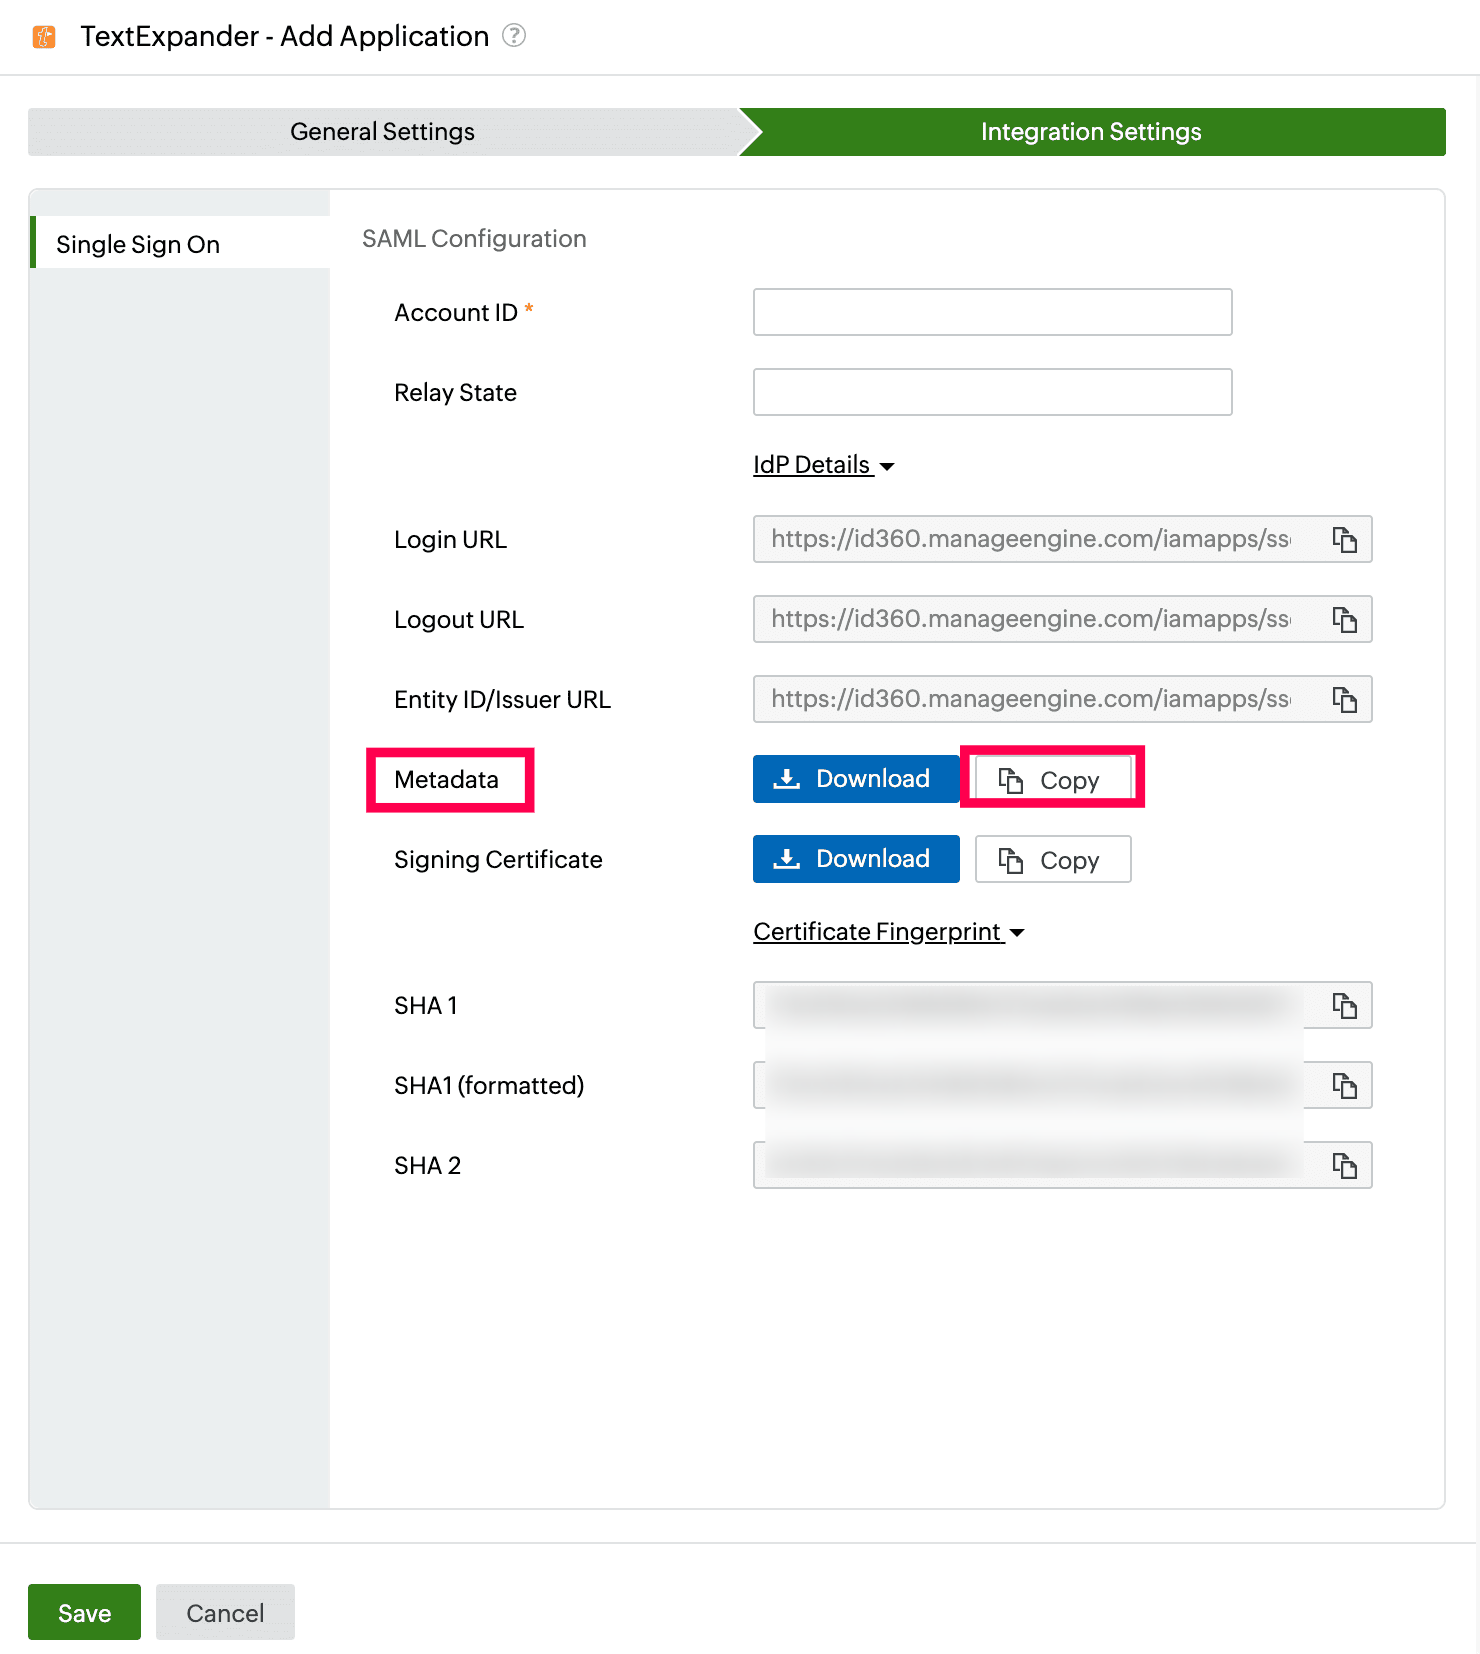The width and height of the screenshot is (1480, 1654).
Task: Click the TextExpander app logo icon
Action: coord(44,37)
